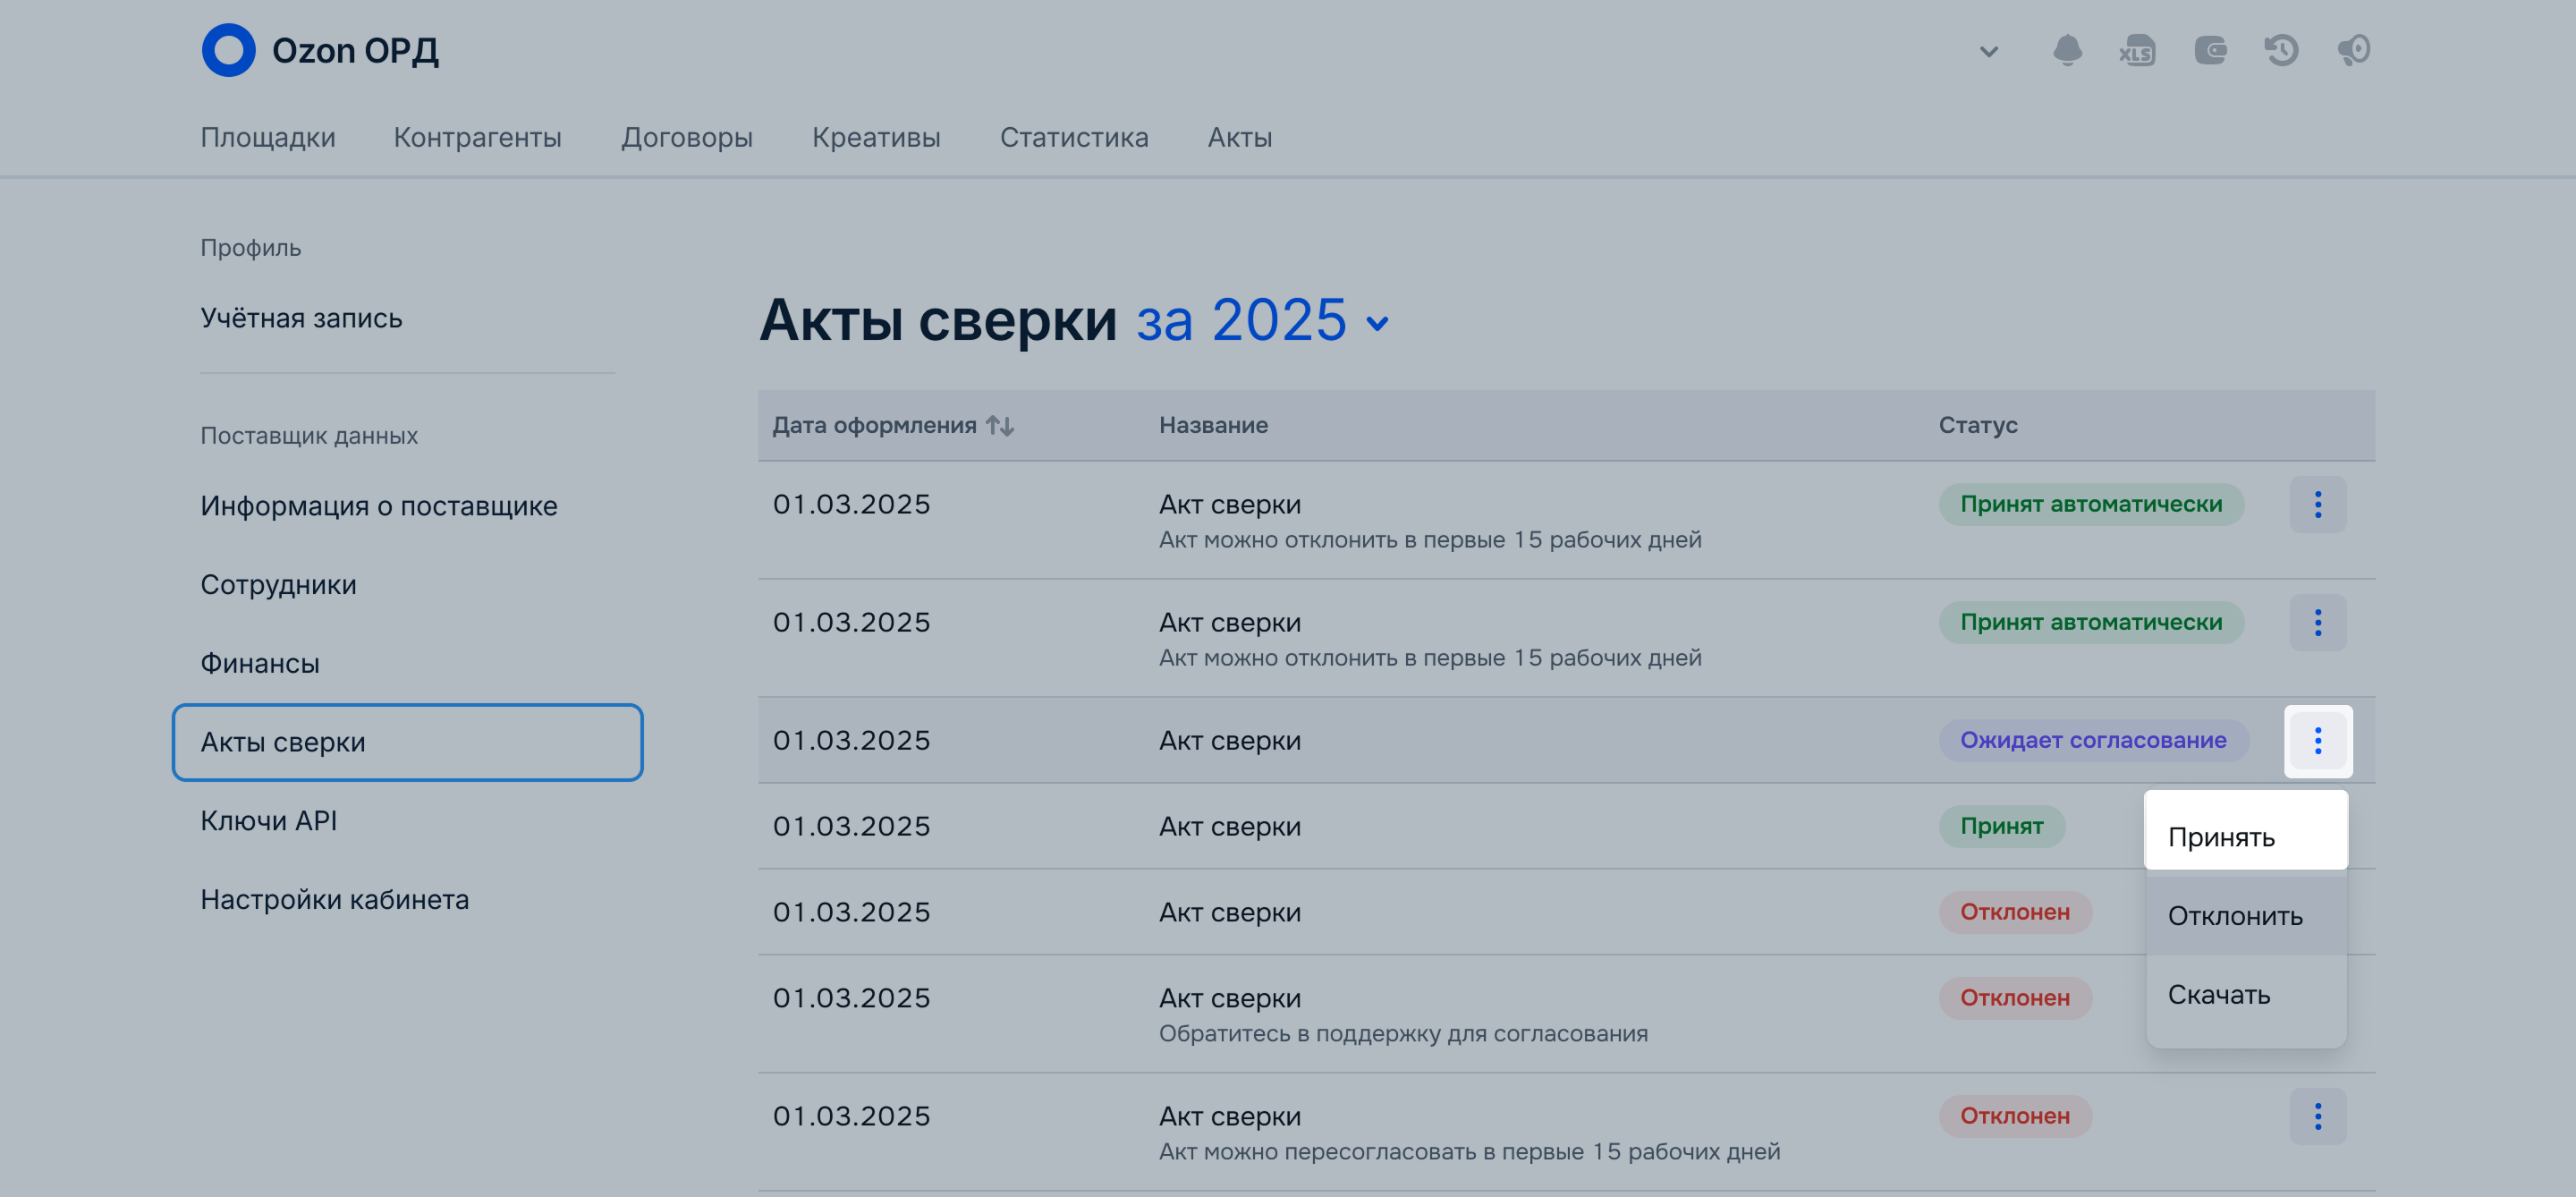The image size is (2576, 1197).
Task: Open the wallet icon in header
Action: [x=2210, y=50]
